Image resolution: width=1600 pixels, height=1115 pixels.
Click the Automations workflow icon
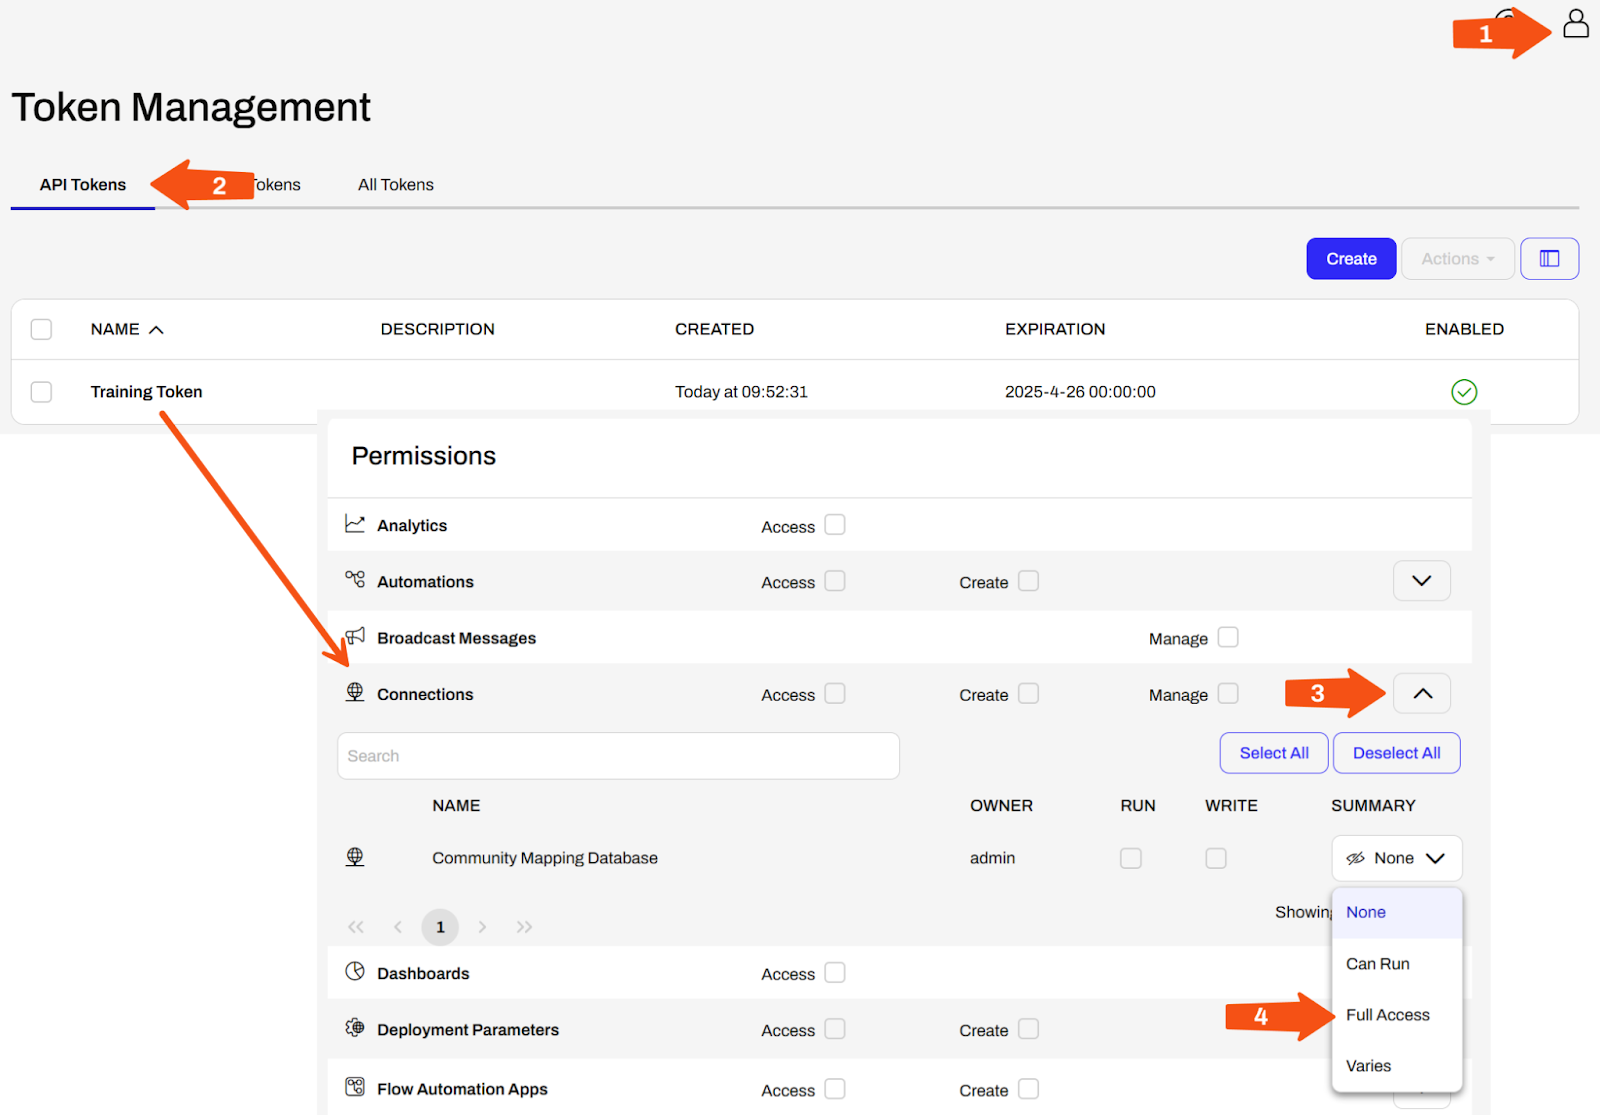click(355, 580)
